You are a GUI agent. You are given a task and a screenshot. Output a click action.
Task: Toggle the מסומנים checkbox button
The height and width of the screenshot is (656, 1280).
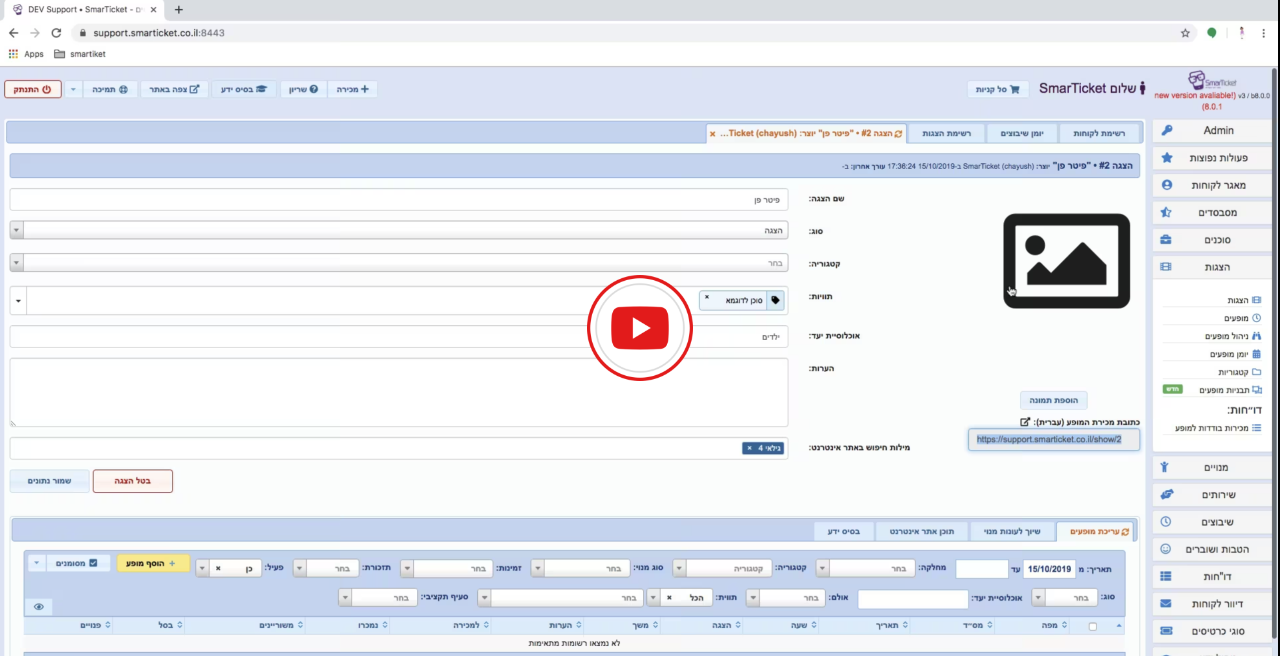(80, 563)
